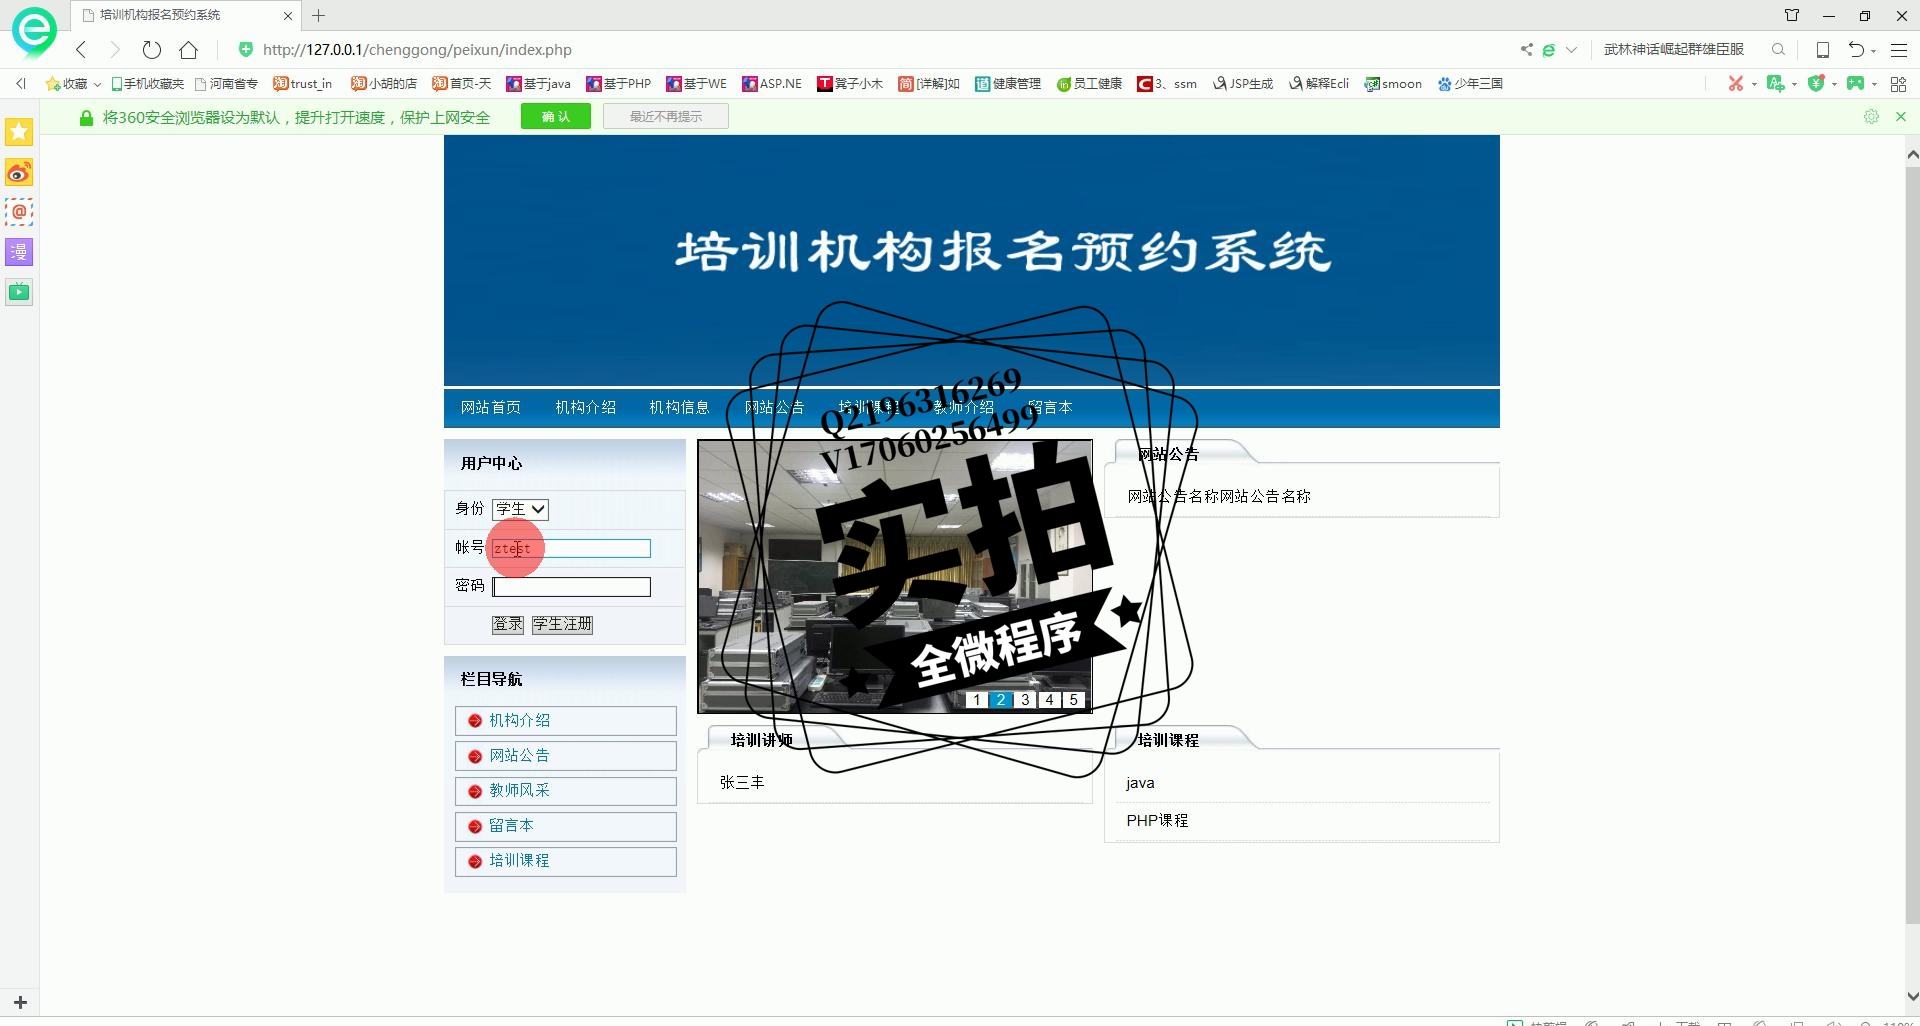Open bookmark JSP生成
Screen dimensions: 1920x1026
[1243, 84]
